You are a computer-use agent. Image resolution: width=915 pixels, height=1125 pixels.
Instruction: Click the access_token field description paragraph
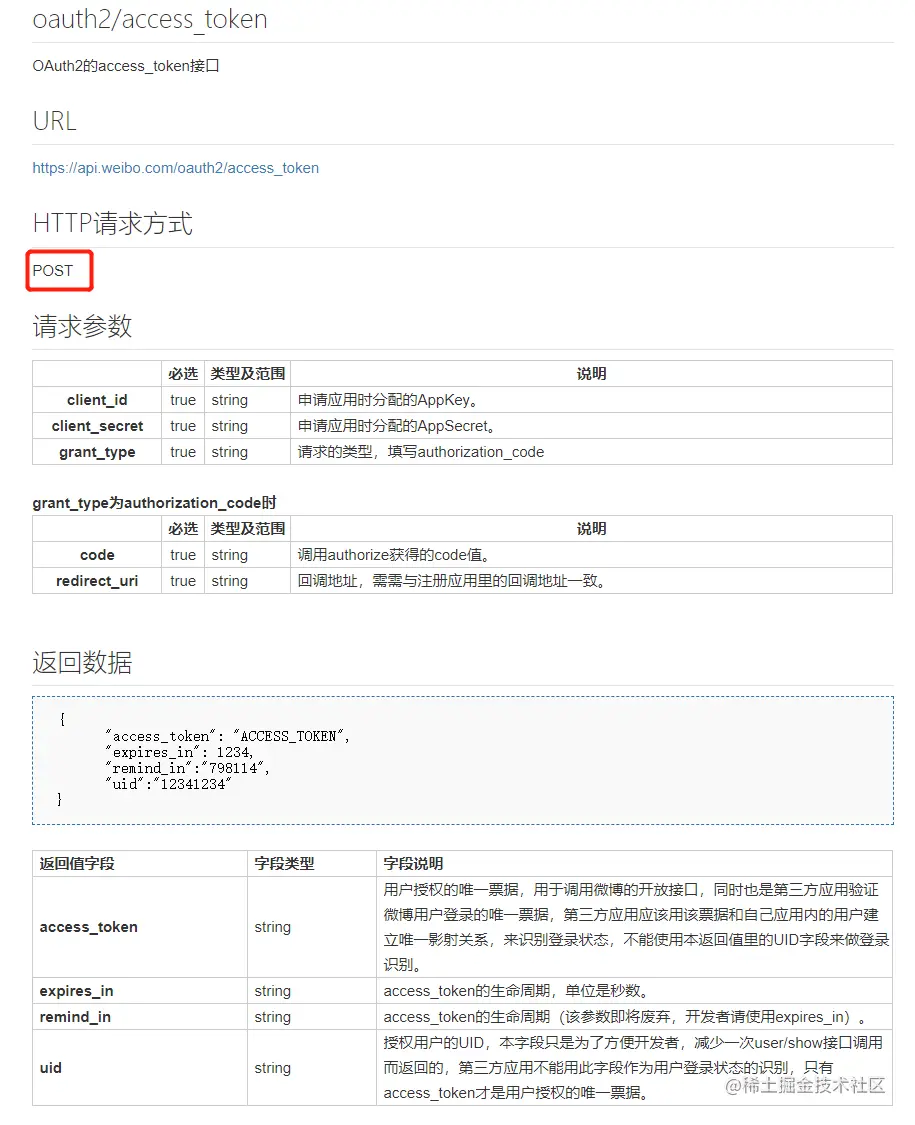point(636,926)
